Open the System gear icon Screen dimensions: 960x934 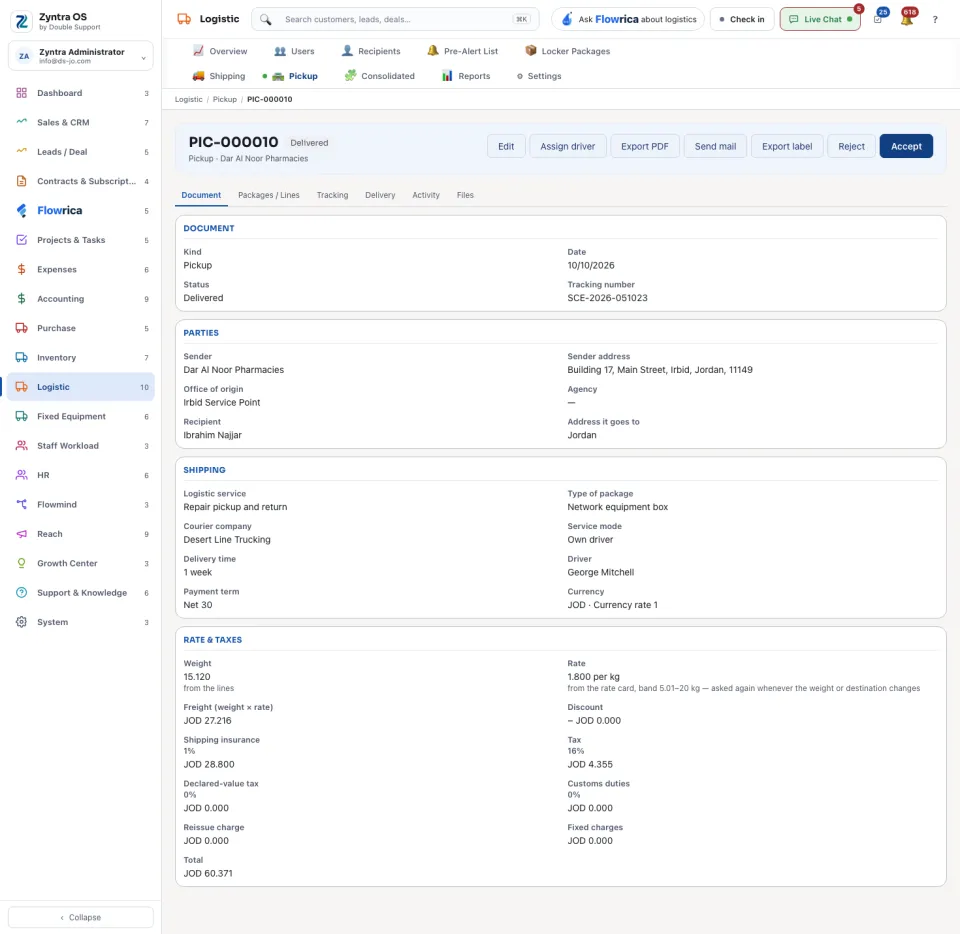[x=21, y=622]
